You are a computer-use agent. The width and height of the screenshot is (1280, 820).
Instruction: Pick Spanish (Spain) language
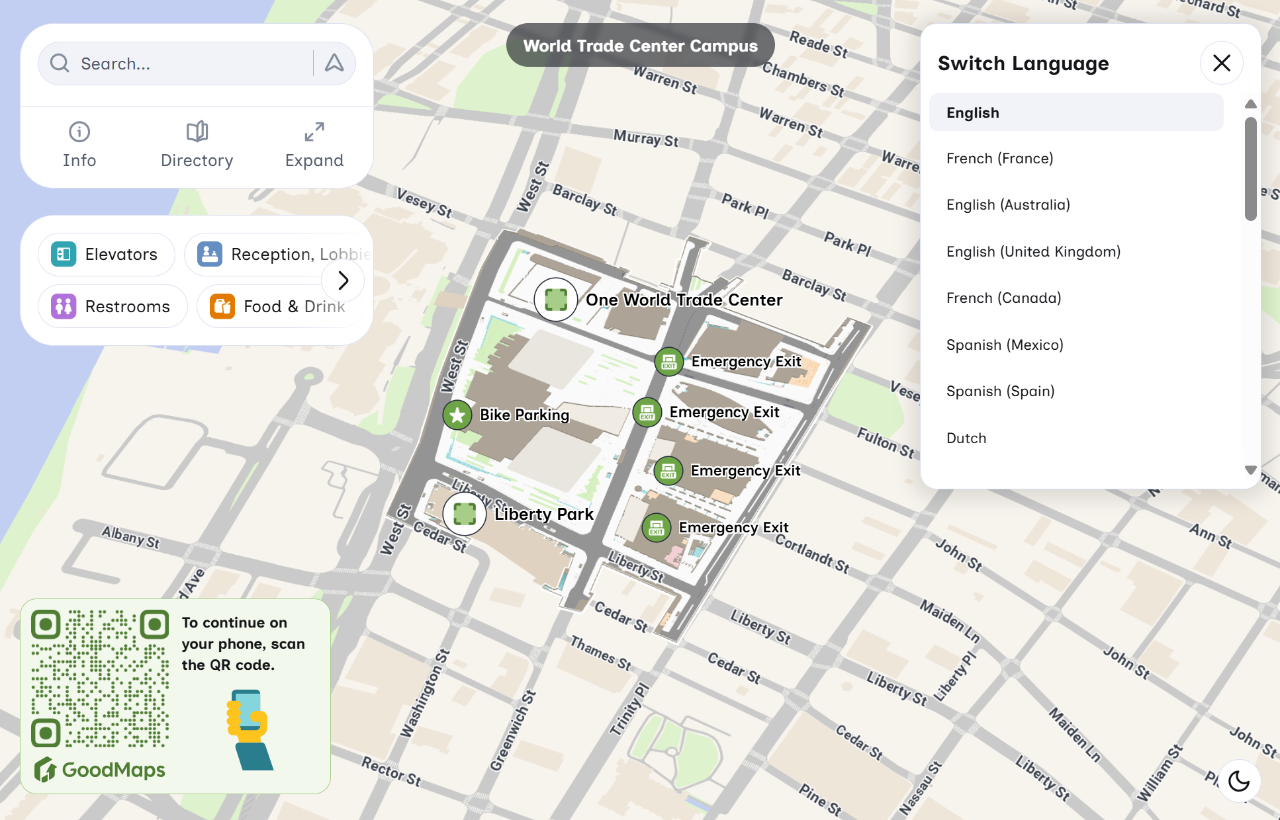pyautogui.click(x=1076, y=390)
